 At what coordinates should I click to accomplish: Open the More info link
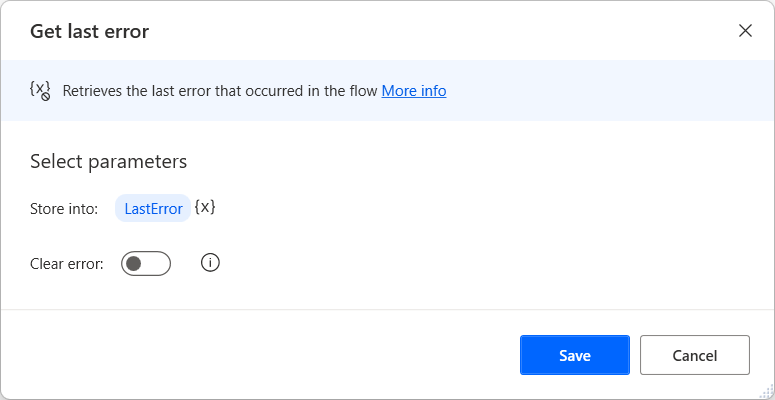414,91
